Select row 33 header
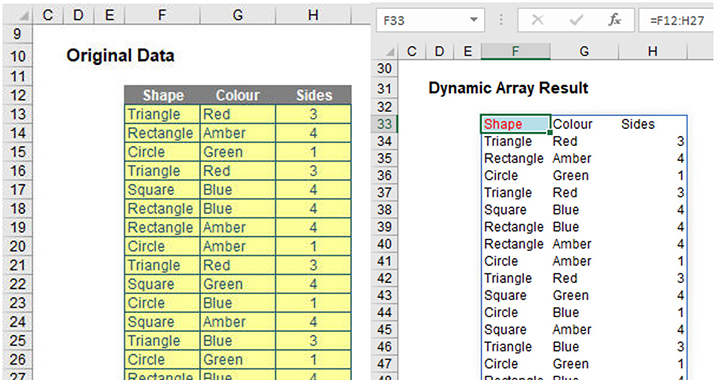 click(384, 124)
